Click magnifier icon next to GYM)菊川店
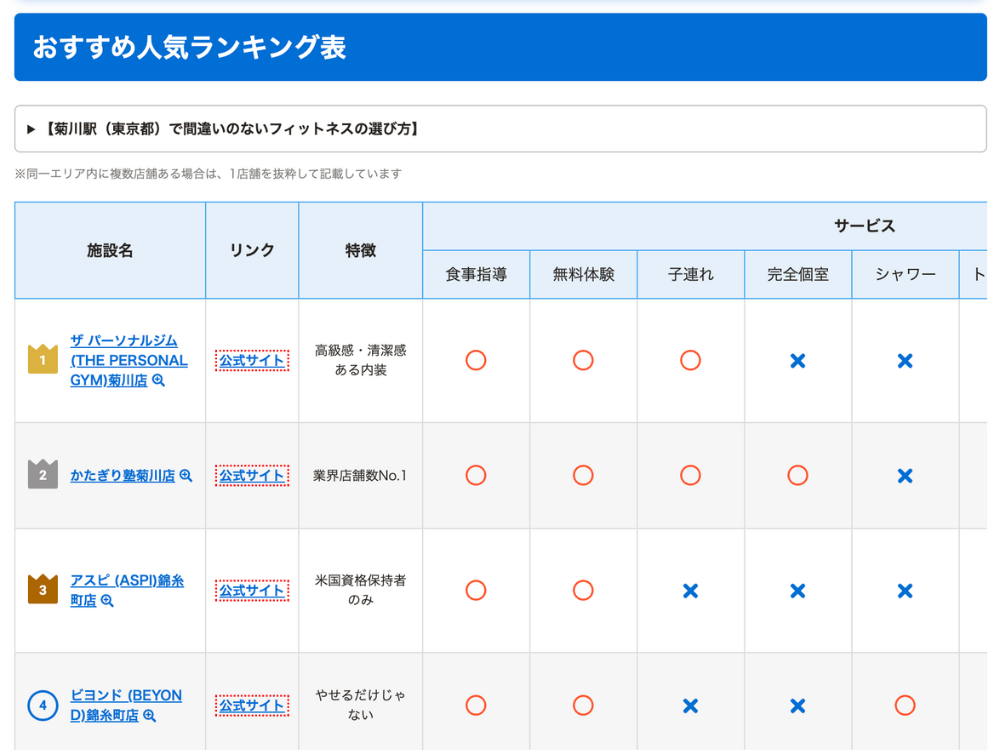 click(x=159, y=381)
